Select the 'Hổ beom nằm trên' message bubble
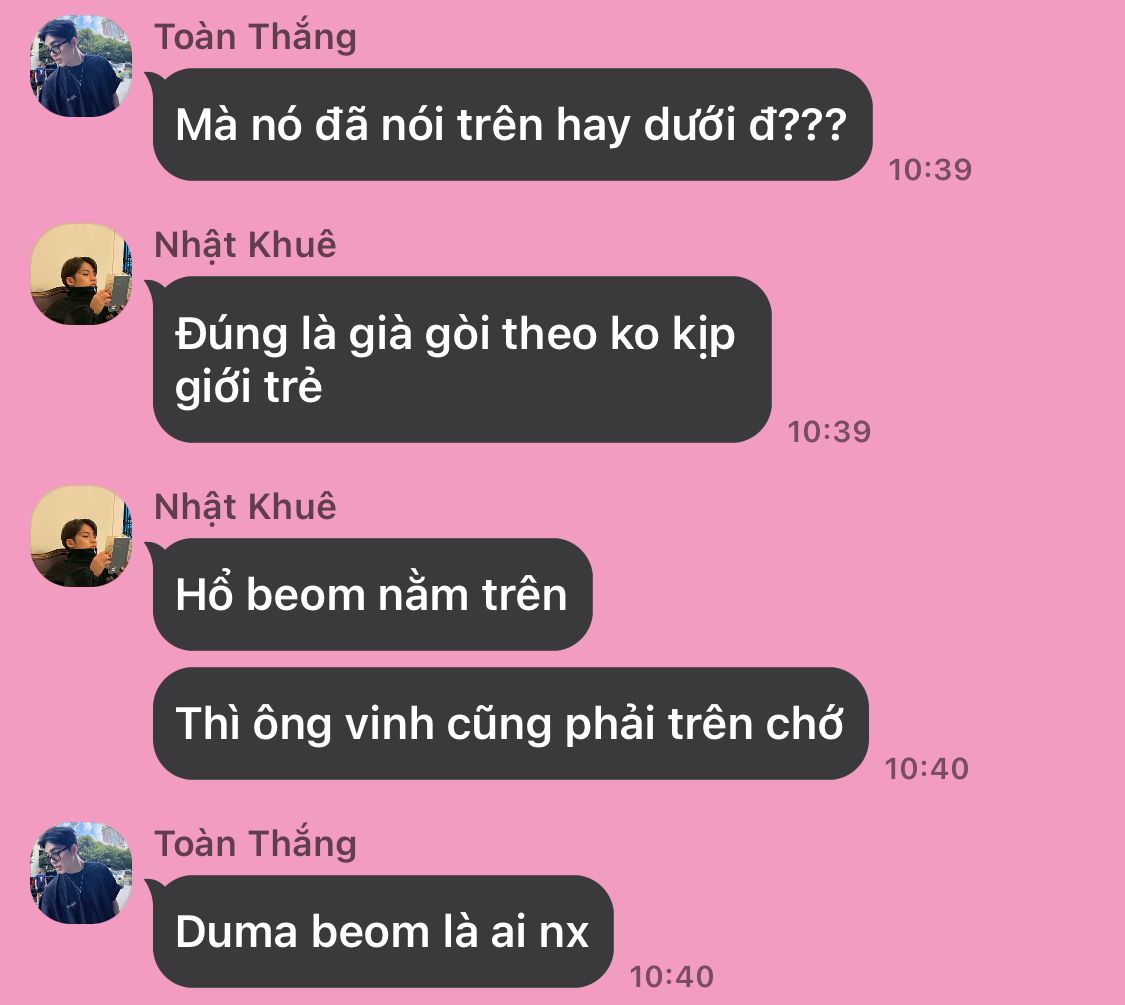1125x1005 pixels. click(x=372, y=595)
